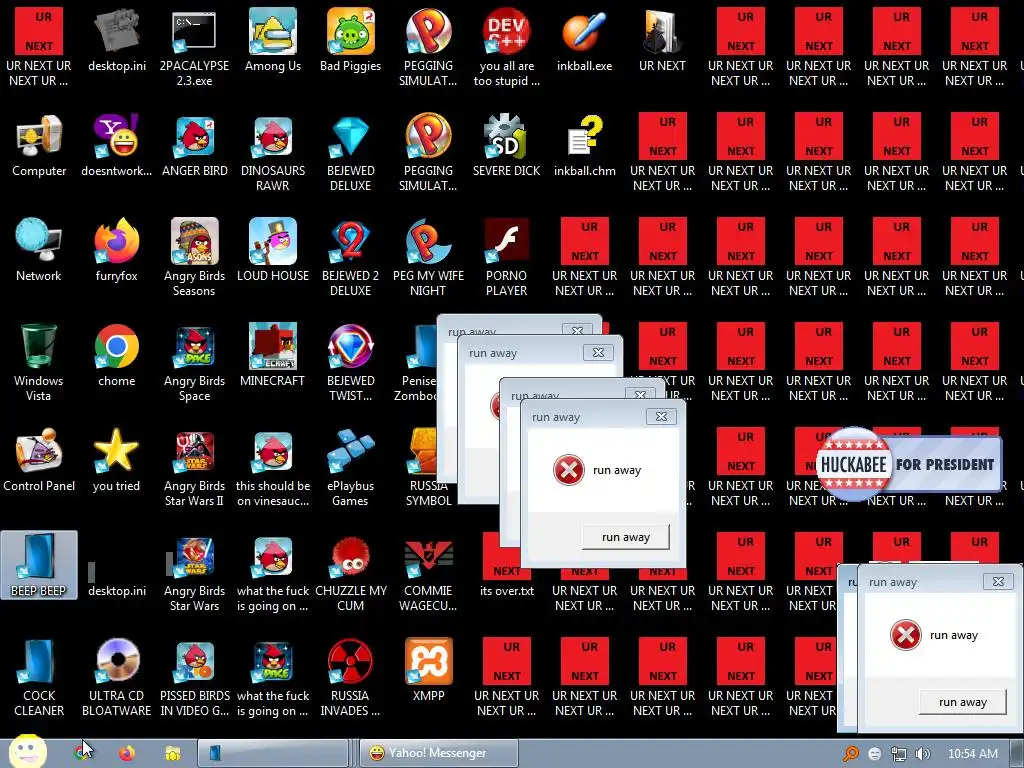Open the PEG MY WIFE NIGHT shortcut
Image resolution: width=1024 pixels, height=768 pixels.
[x=428, y=258]
